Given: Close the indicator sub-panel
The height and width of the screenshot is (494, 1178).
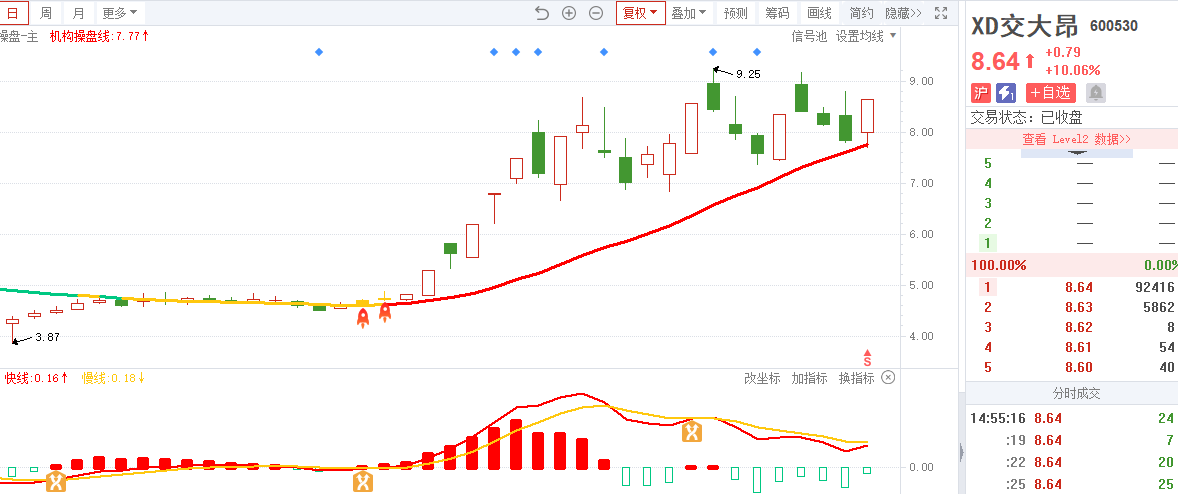Looking at the screenshot, I should 888,378.
